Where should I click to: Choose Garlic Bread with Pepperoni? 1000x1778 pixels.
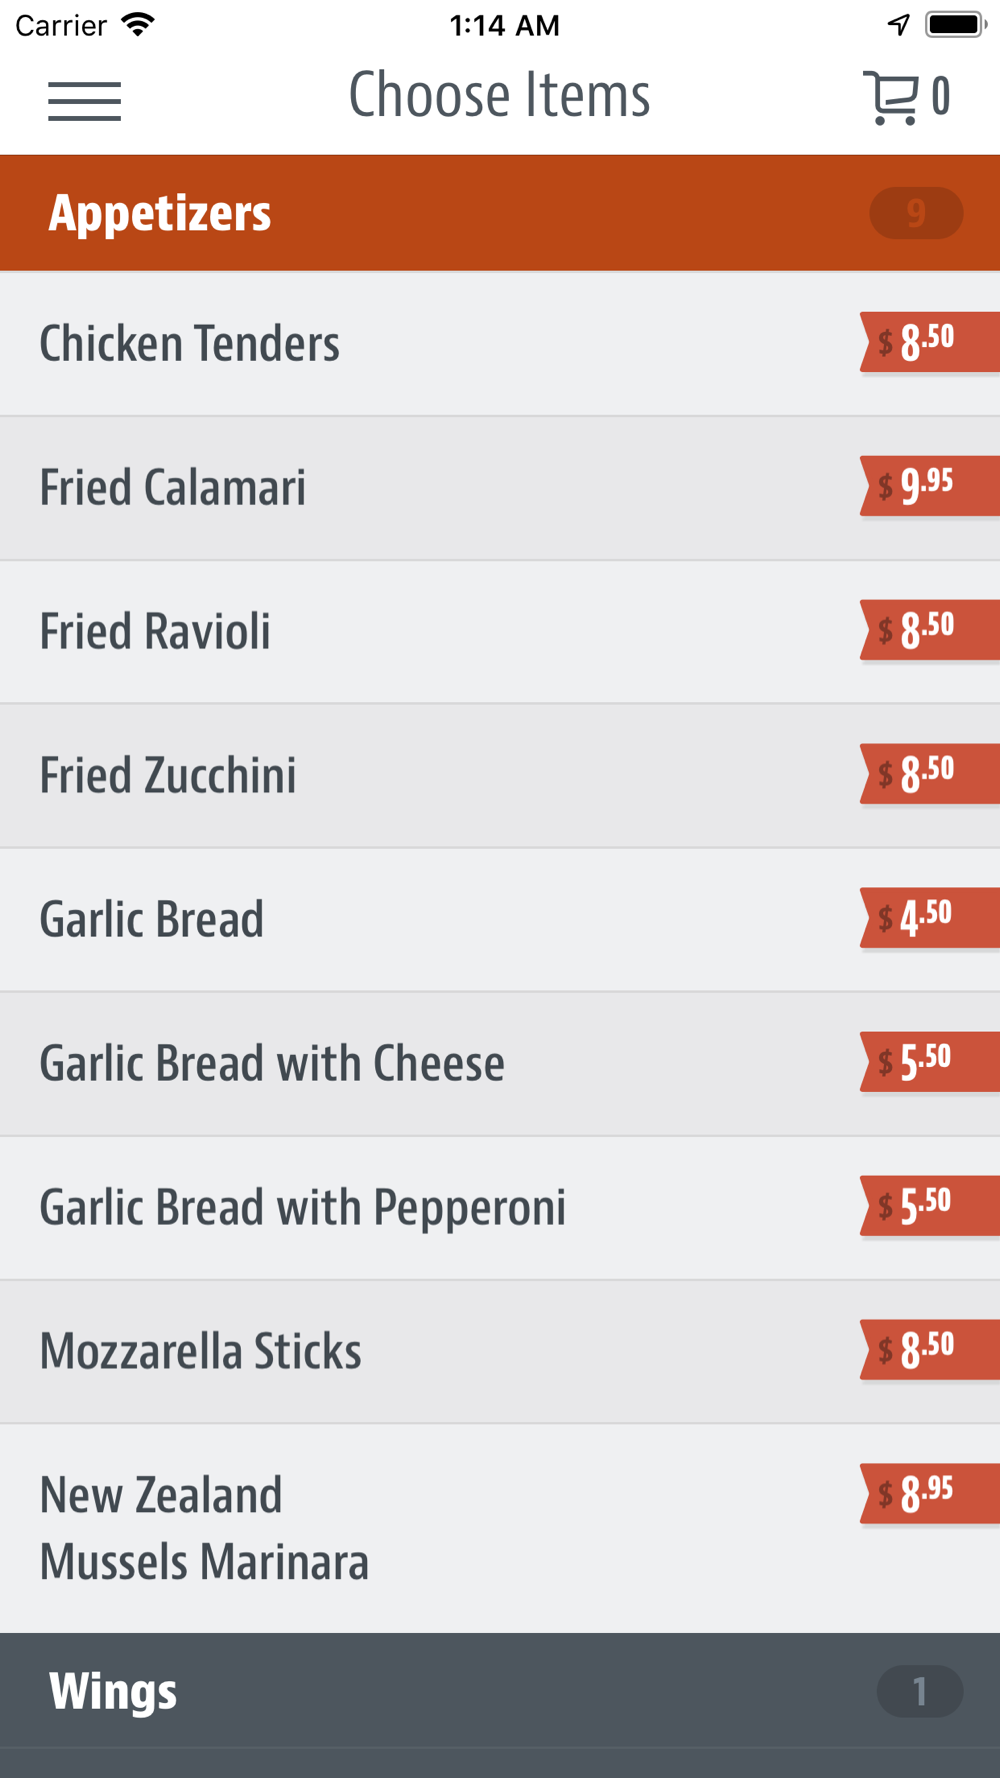pos(500,1208)
